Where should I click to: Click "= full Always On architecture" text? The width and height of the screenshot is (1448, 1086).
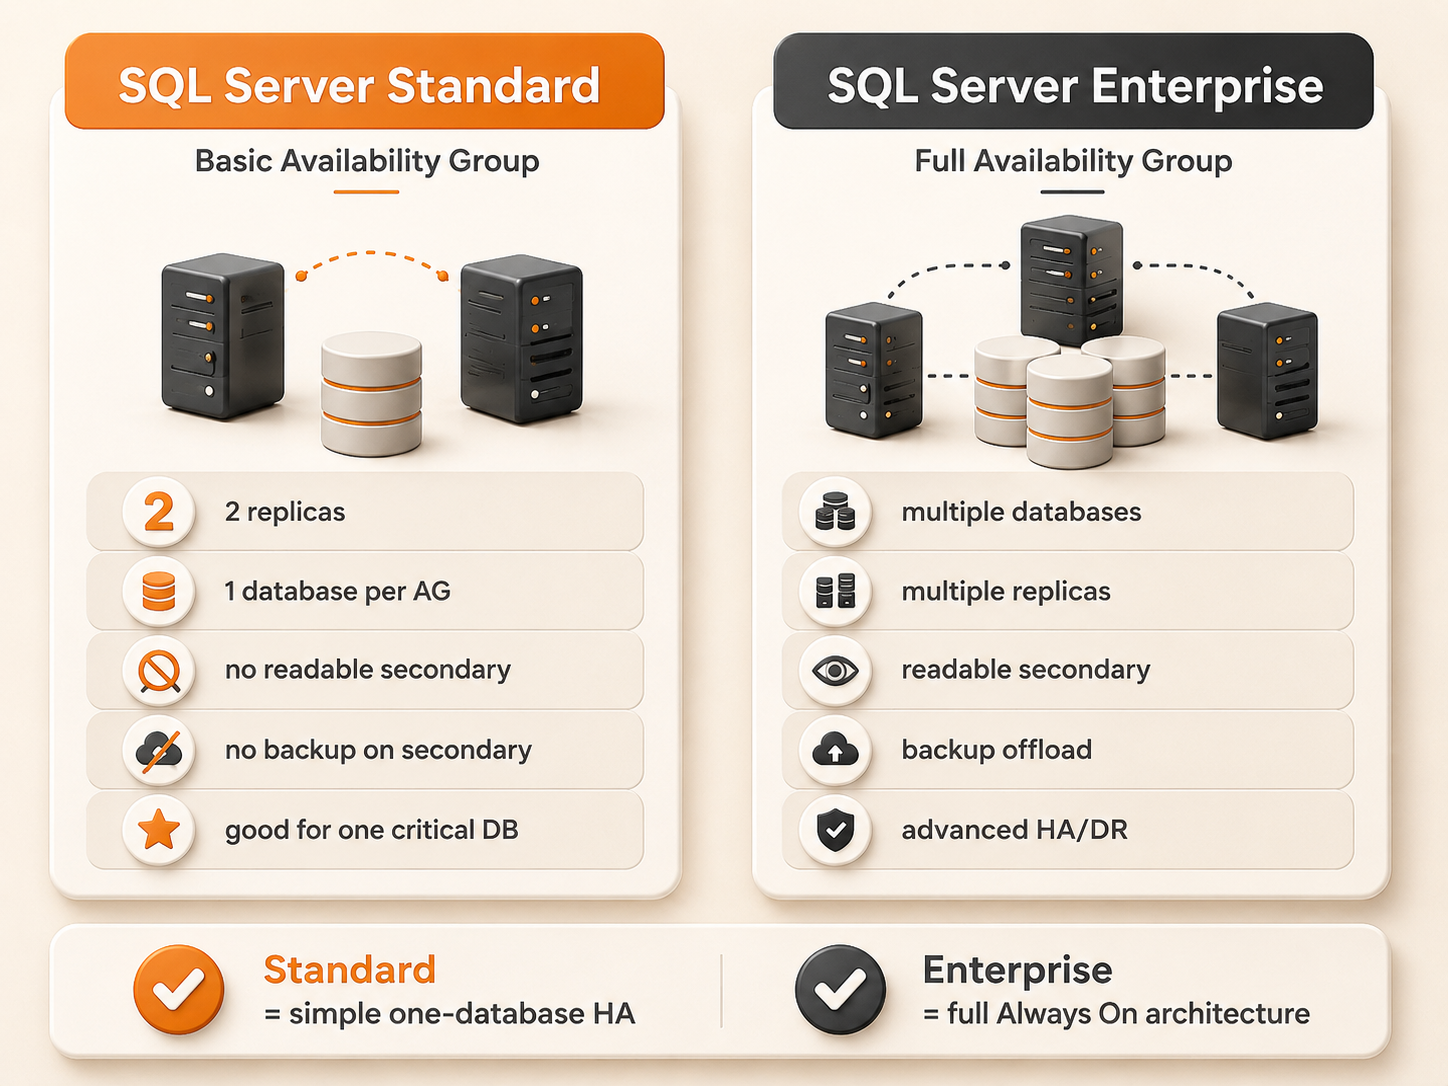click(1116, 1014)
